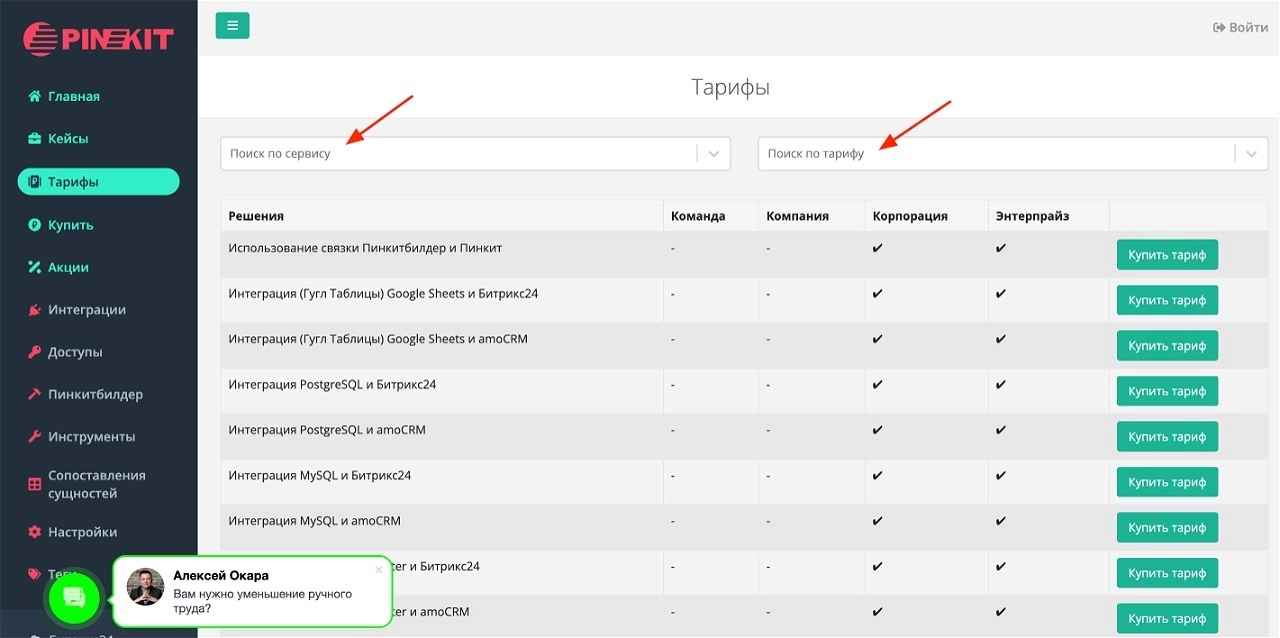The height and width of the screenshot is (638, 1280).
Task: Buy tariff for Интеграция MySQL и amoCRM
Action: (1167, 527)
